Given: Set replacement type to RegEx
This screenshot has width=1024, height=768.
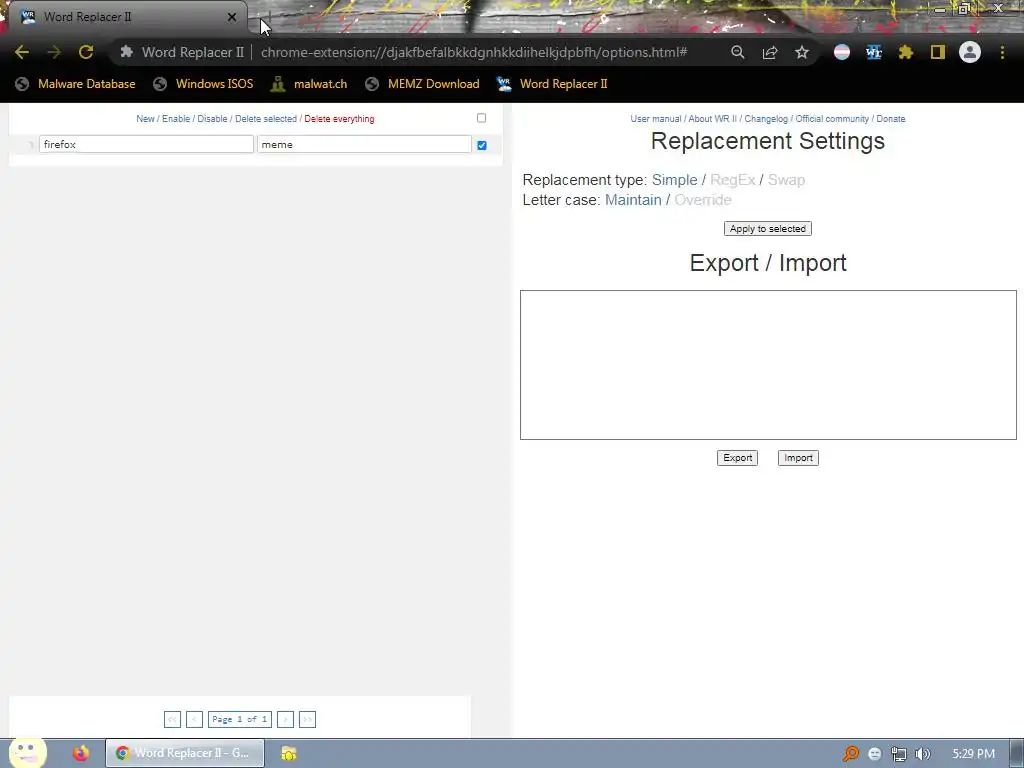Looking at the screenshot, I should coord(733,180).
